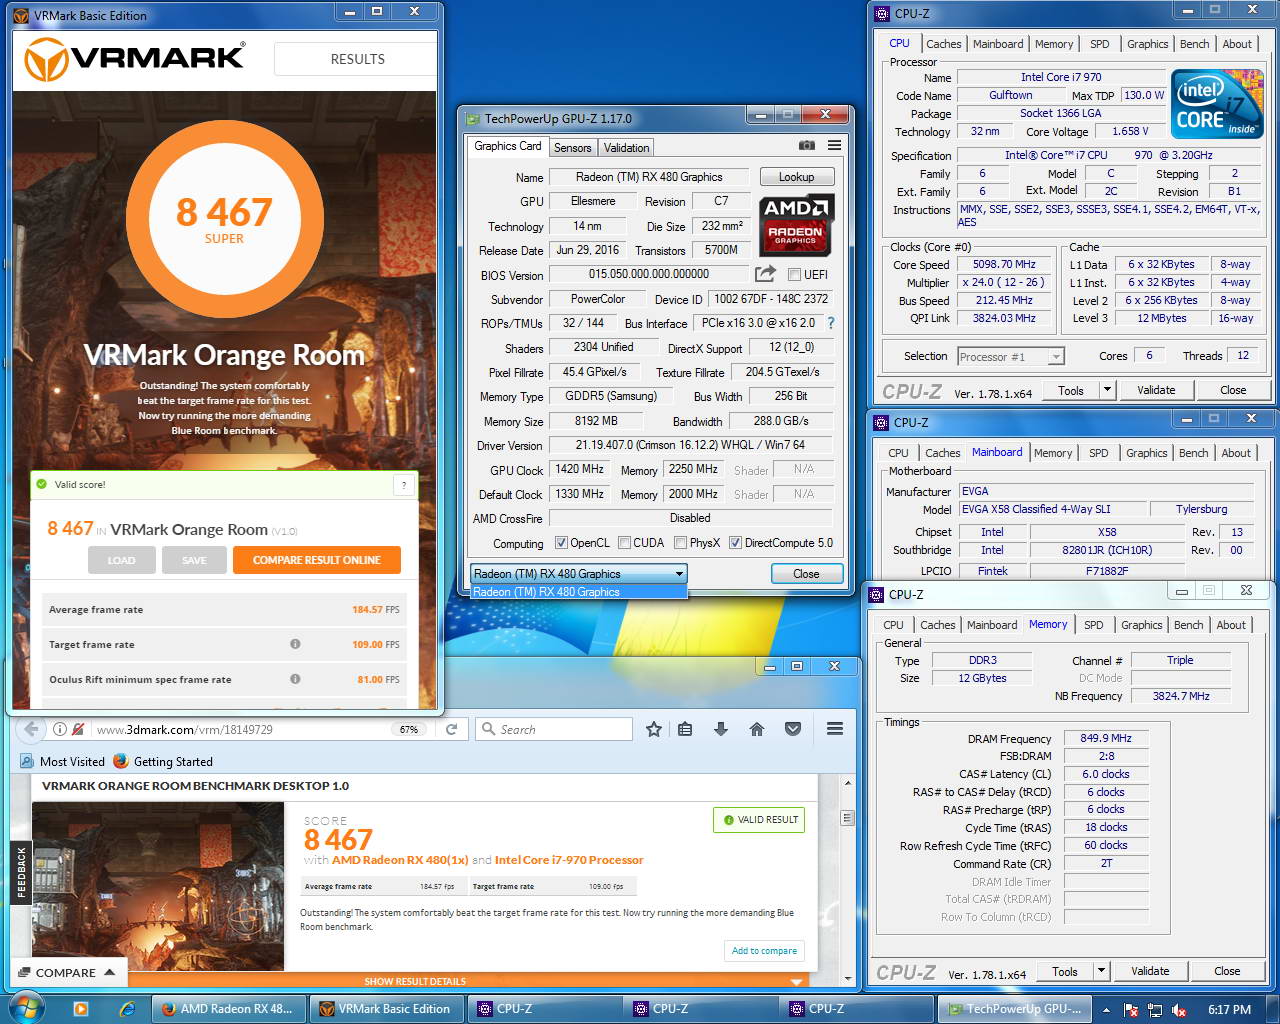1280x1024 pixels.
Task: Click the browser back arrow button
Action: (31, 729)
